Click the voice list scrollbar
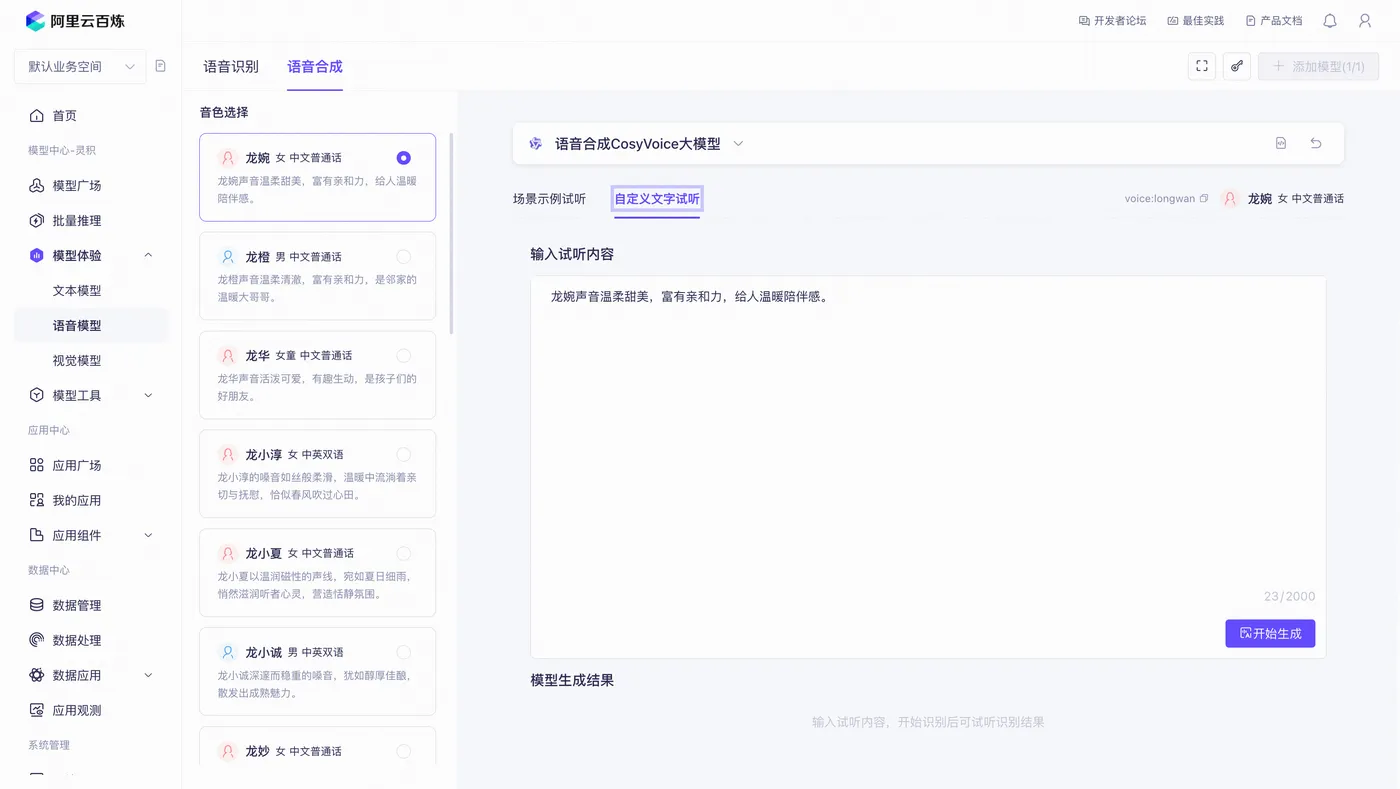Image resolution: width=1400 pixels, height=789 pixels. 451,233
